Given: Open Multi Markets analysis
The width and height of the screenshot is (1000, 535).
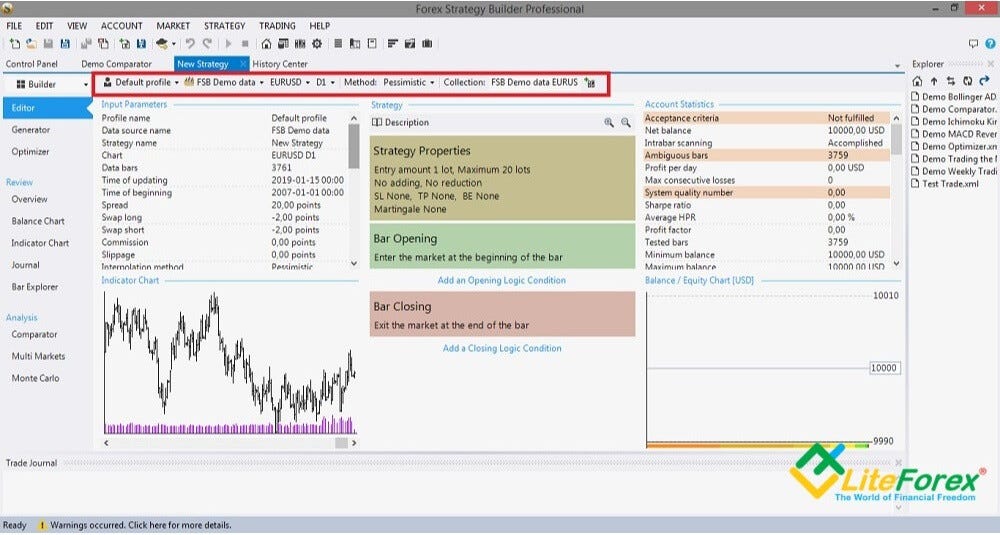Looking at the screenshot, I should (x=38, y=356).
